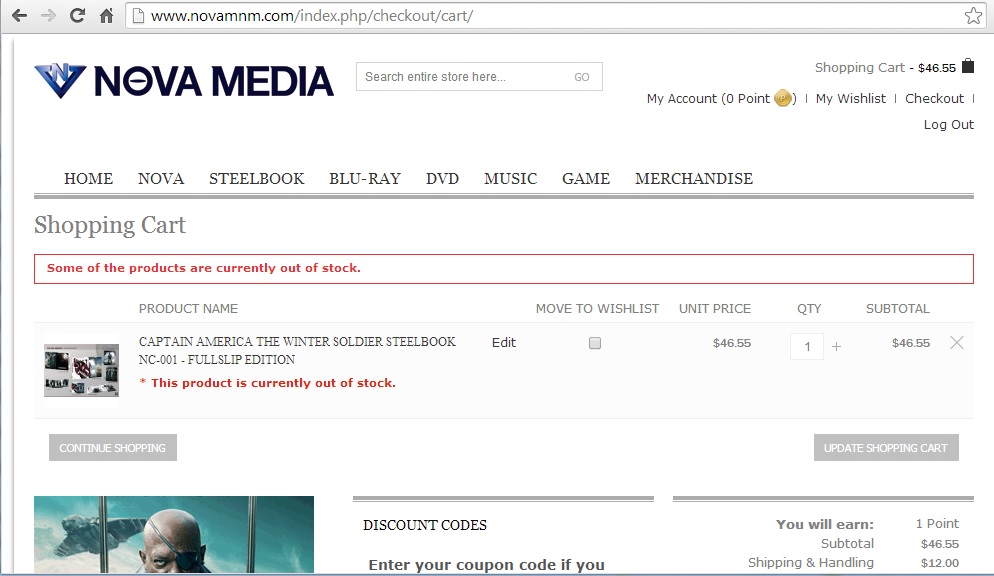Open Captain America Winter Soldier Steelbook product link

(297, 350)
